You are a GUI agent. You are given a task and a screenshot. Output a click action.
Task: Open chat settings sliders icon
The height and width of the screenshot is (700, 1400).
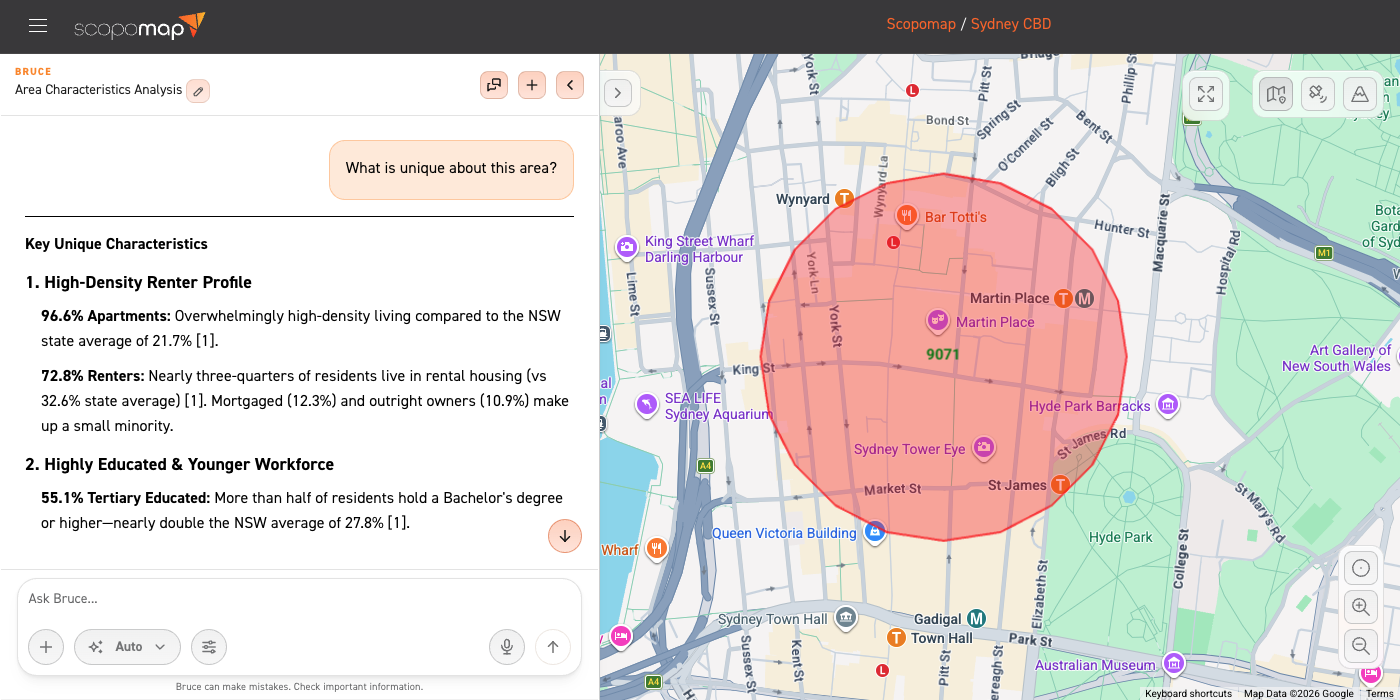[209, 647]
